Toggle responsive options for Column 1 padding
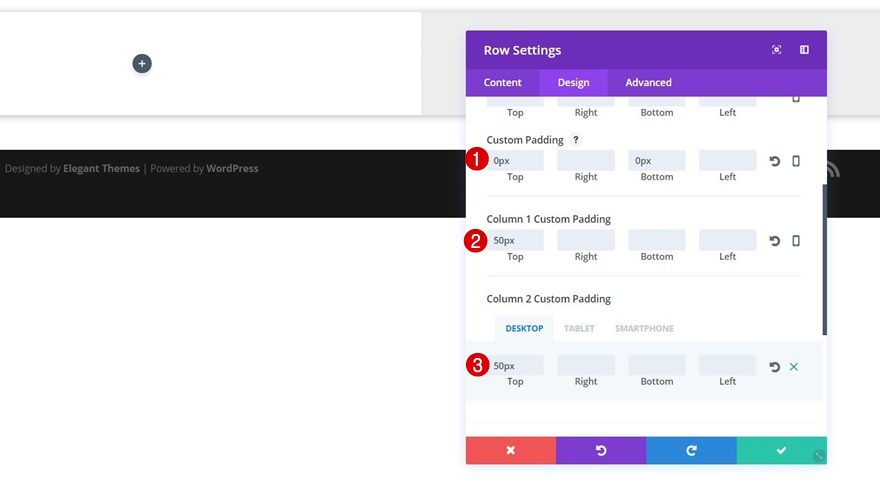Viewport: 880px width, 484px height. [796, 241]
